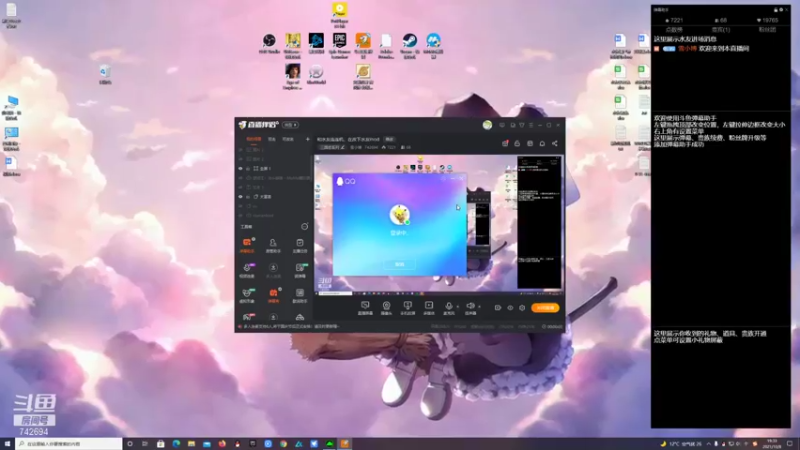Image resolution: width=800 pixels, height=450 pixels.
Task: Click the stream preview thumbnail
Action: point(439,225)
